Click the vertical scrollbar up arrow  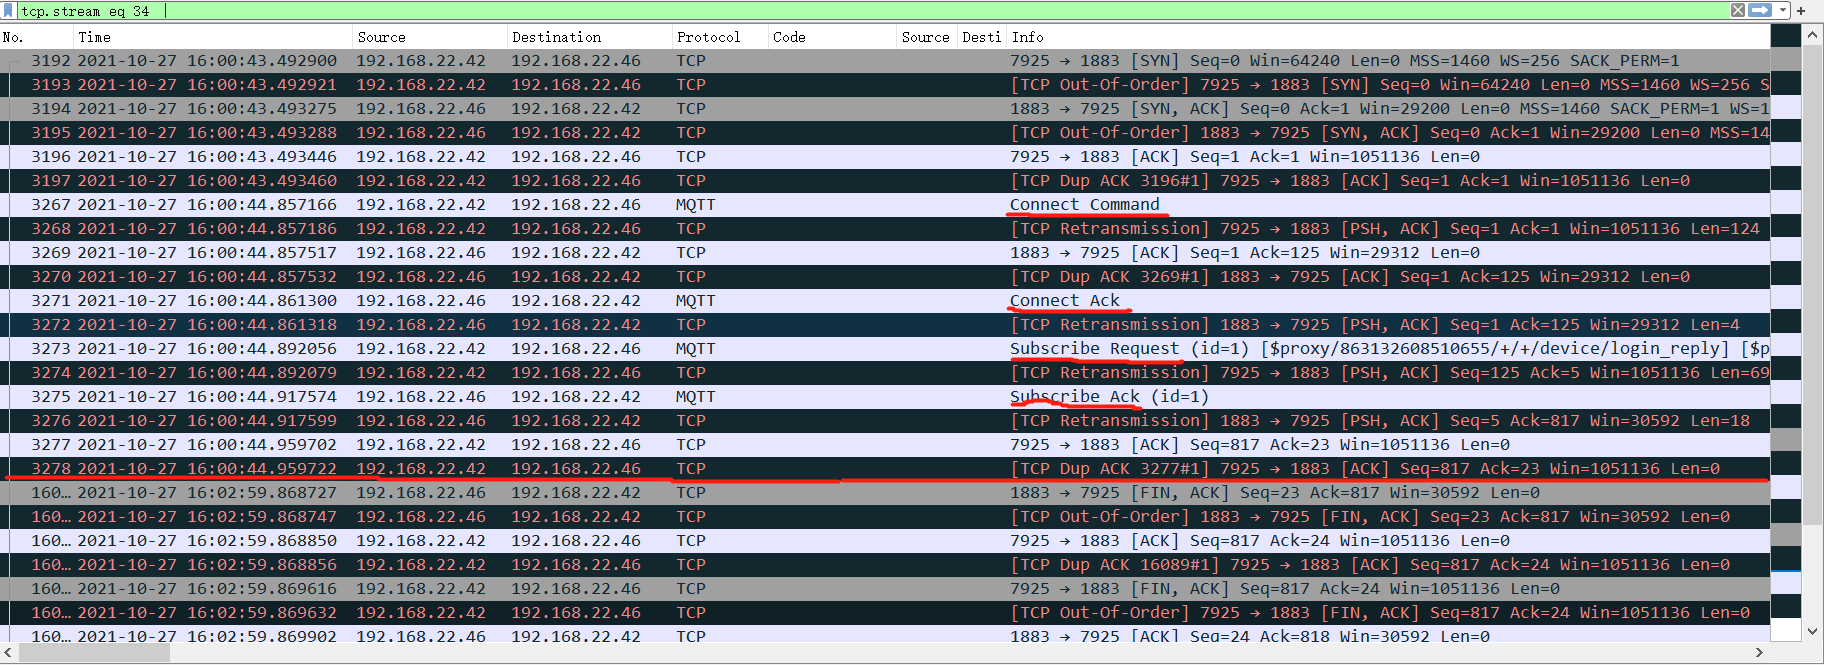pyautogui.click(x=1812, y=35)
